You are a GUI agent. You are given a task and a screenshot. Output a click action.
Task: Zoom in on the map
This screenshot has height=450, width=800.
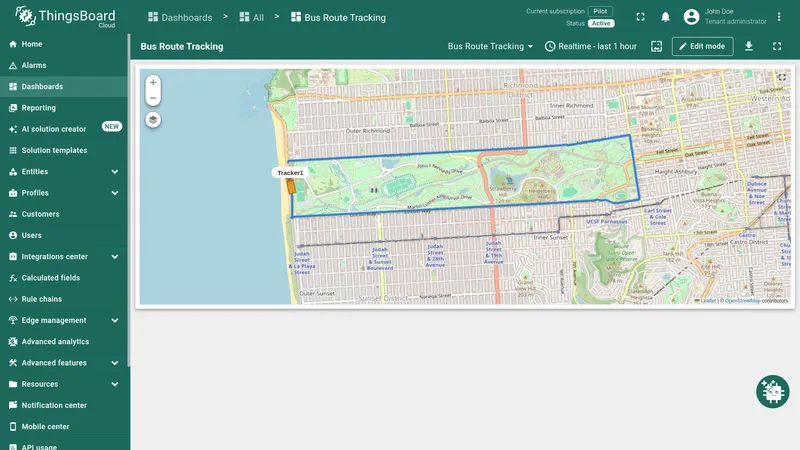(x=153, y=83)
